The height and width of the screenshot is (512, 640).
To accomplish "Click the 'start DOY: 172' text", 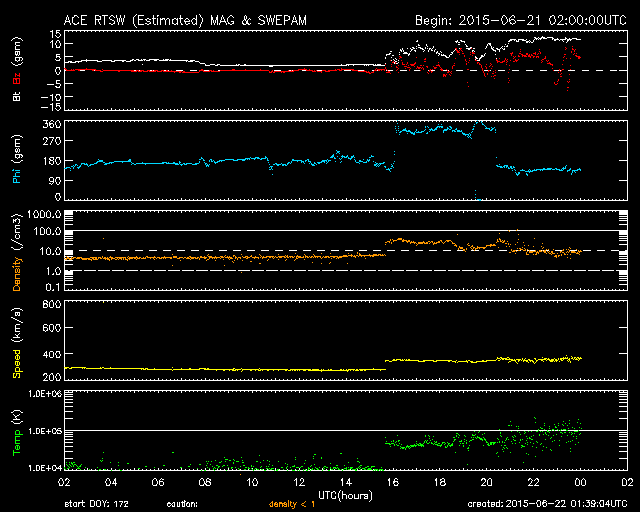I will (96, 504).
